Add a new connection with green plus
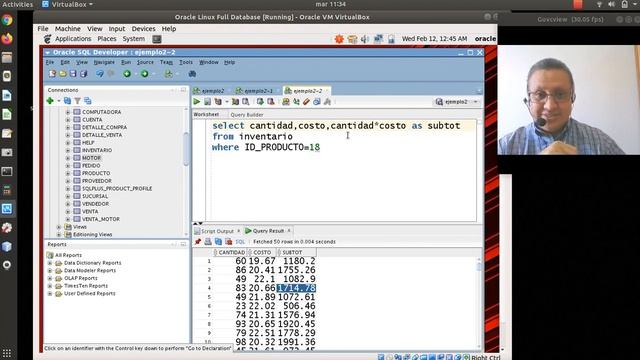Viewport: 640px width, 360px height. (x=50, y=100)
